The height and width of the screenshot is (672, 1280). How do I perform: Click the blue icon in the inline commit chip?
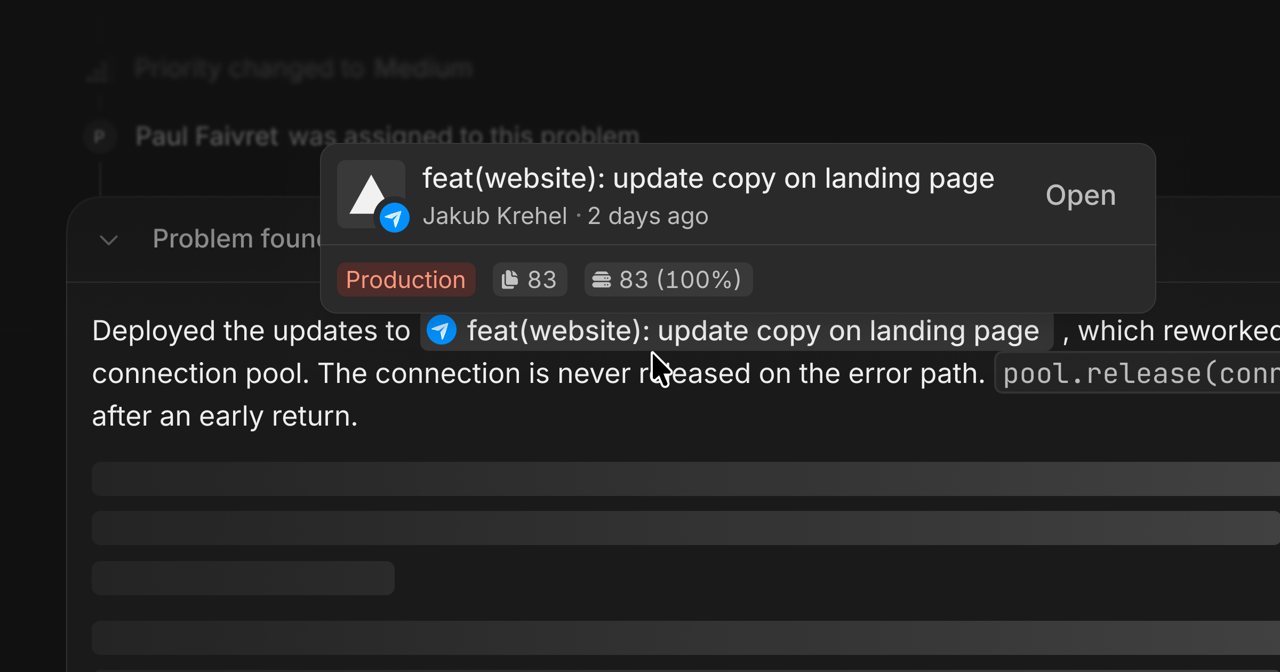(441, 330)
